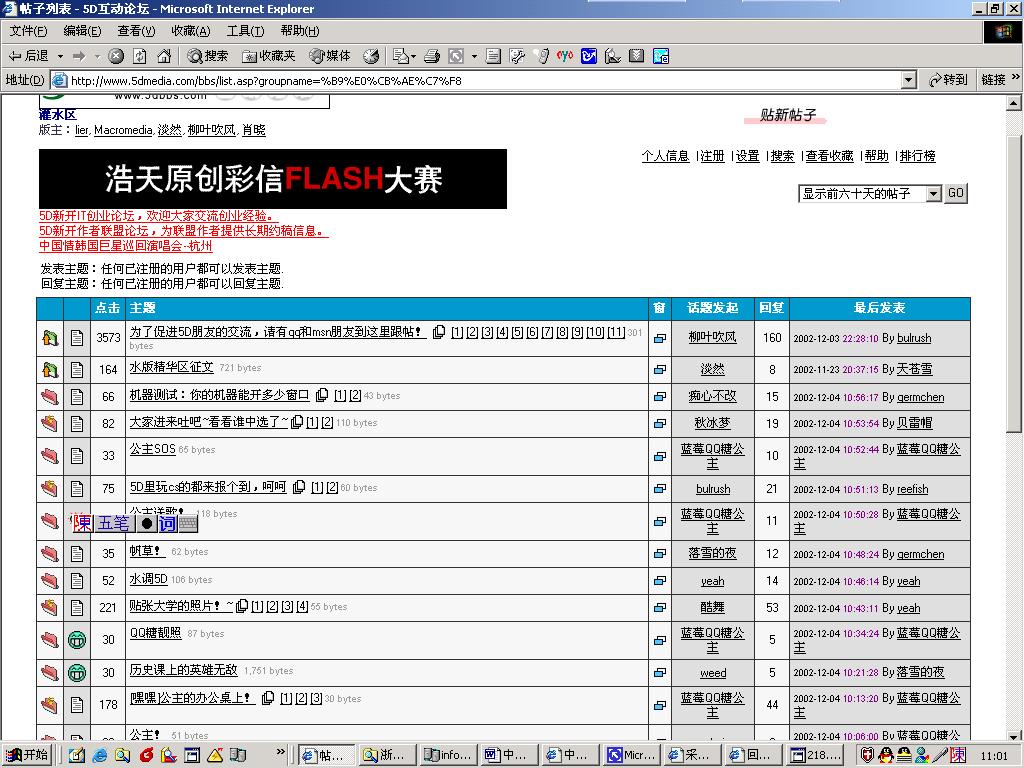Viewport: 1024px width, 768px height.
Task: Open the Back button history dropdown arrow
Action: tap(60, 56)
